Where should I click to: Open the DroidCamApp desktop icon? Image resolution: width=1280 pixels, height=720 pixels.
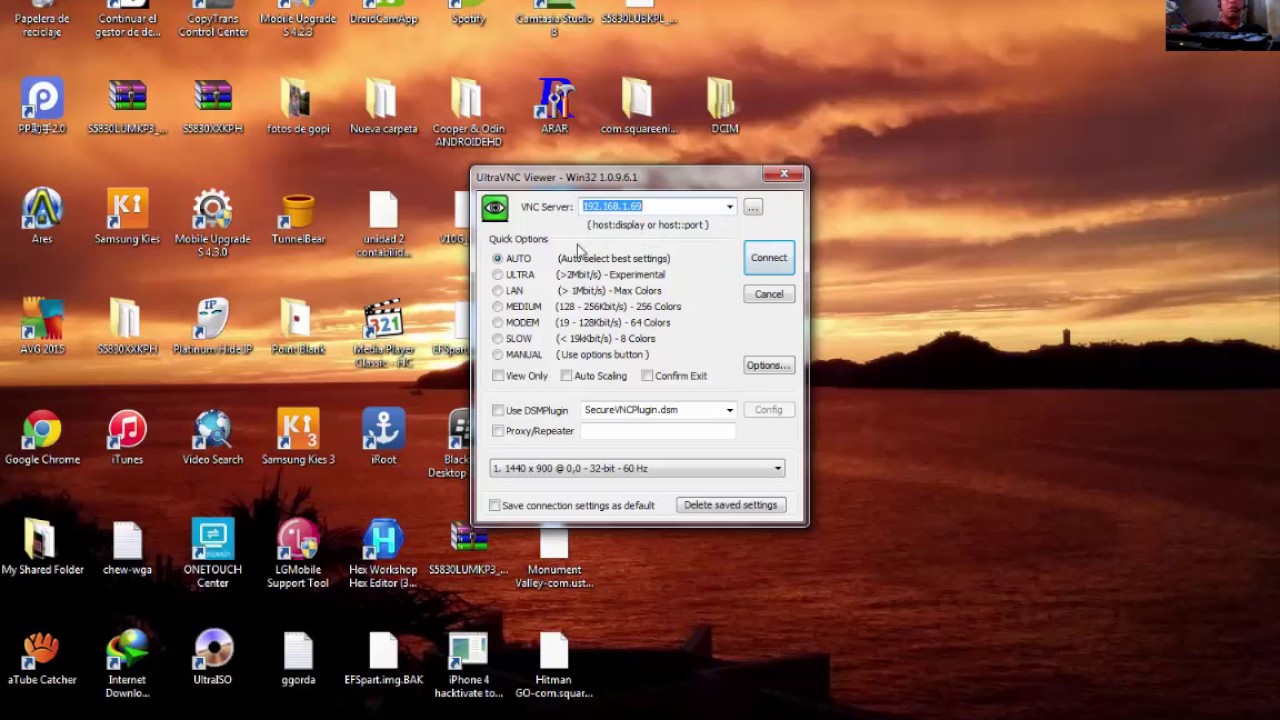click(384, 12)
